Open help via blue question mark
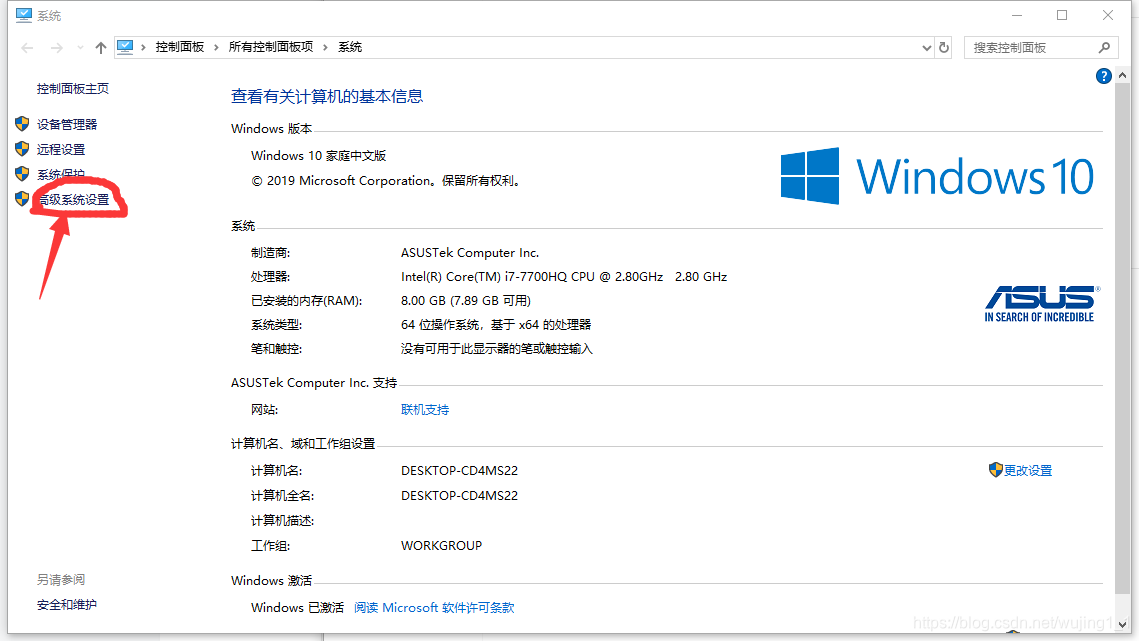This screenshot has height=641, width=1139. coord(1103,76)
